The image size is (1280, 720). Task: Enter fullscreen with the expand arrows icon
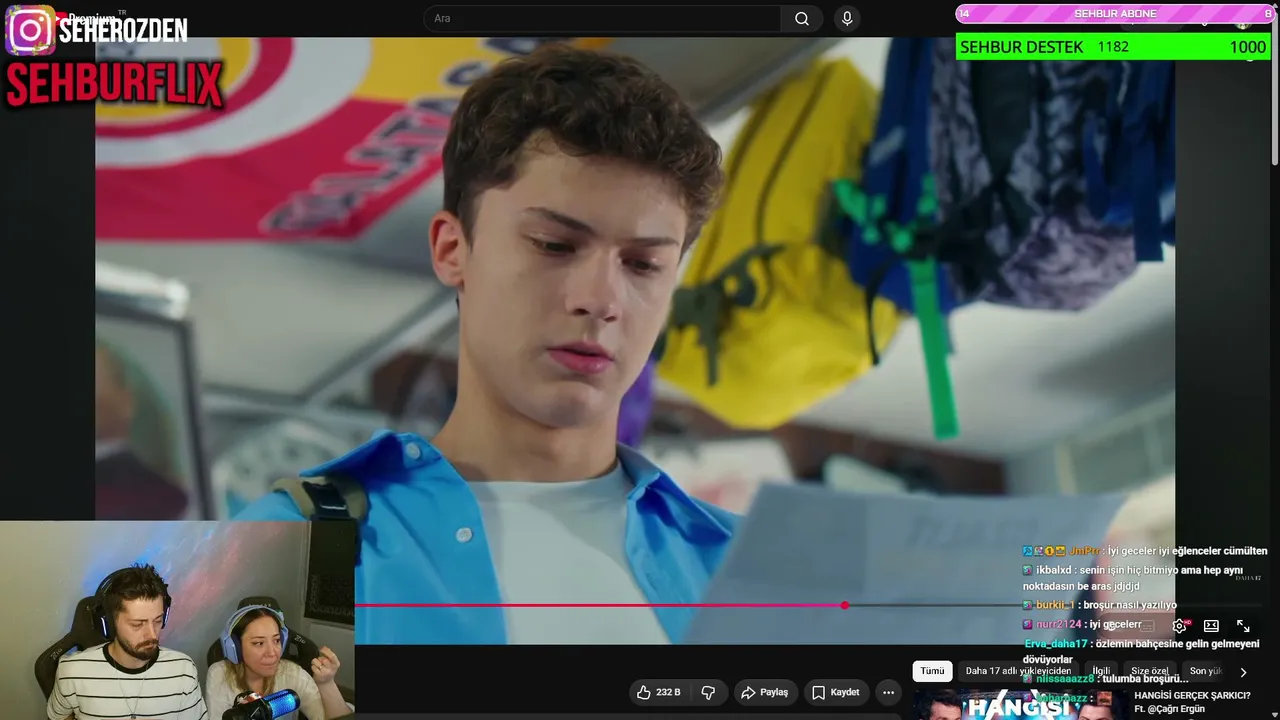tap(1243, 626)
